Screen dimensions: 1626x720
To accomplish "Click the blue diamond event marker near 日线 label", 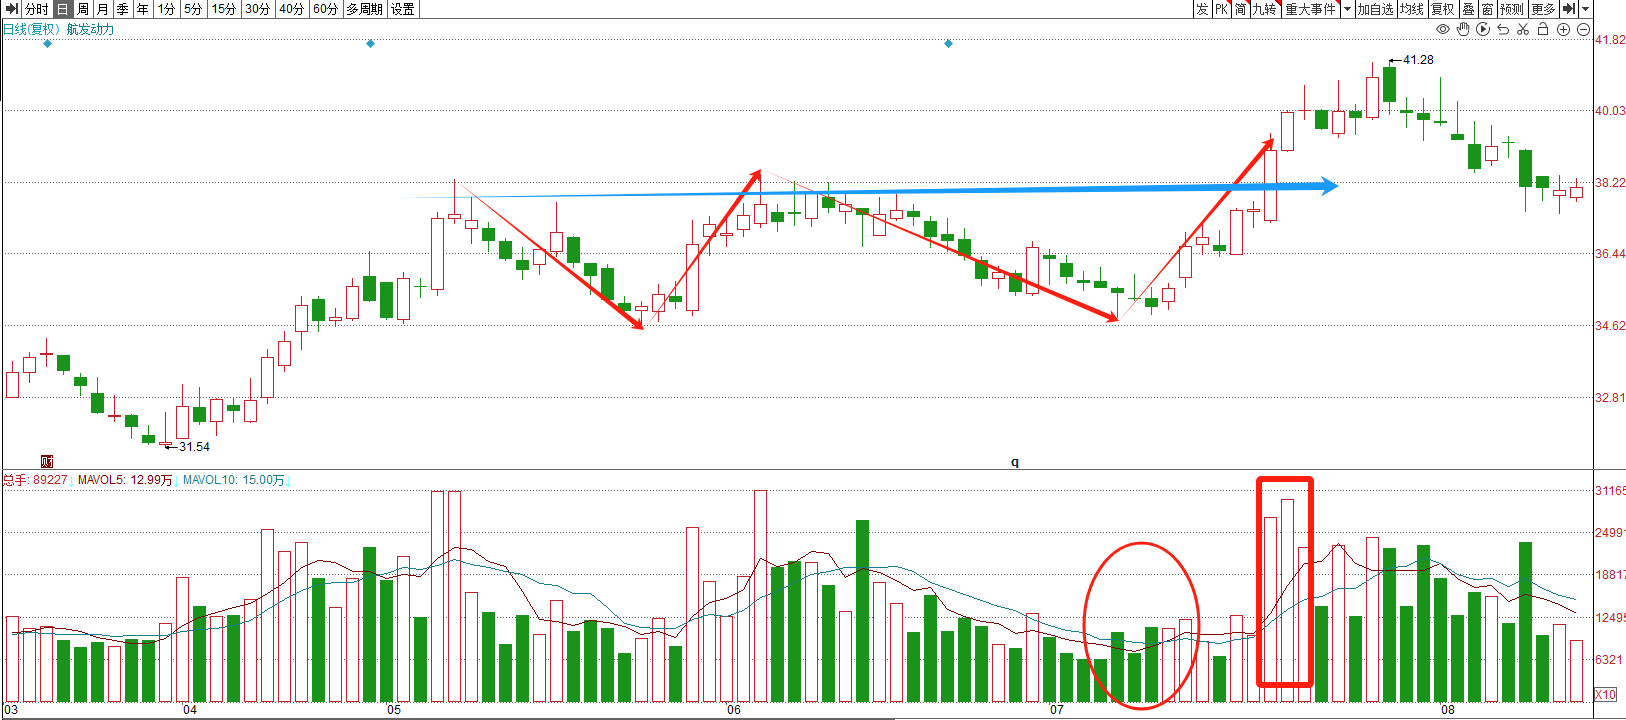I will pyautogui.click(x=47, y=44).
